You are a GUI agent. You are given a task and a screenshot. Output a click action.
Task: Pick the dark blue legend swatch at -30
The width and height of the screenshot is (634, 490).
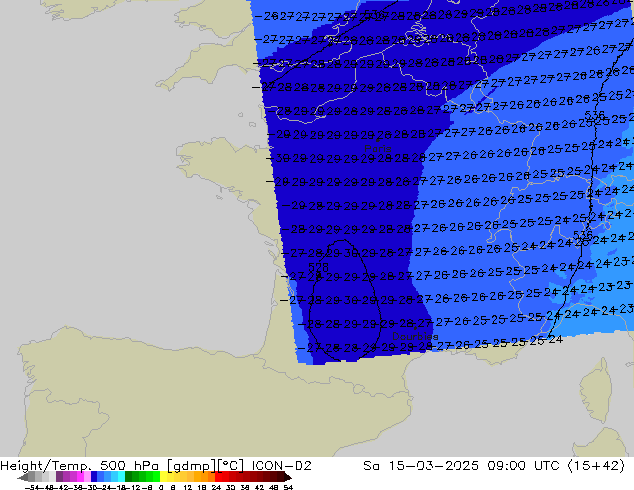94,476
